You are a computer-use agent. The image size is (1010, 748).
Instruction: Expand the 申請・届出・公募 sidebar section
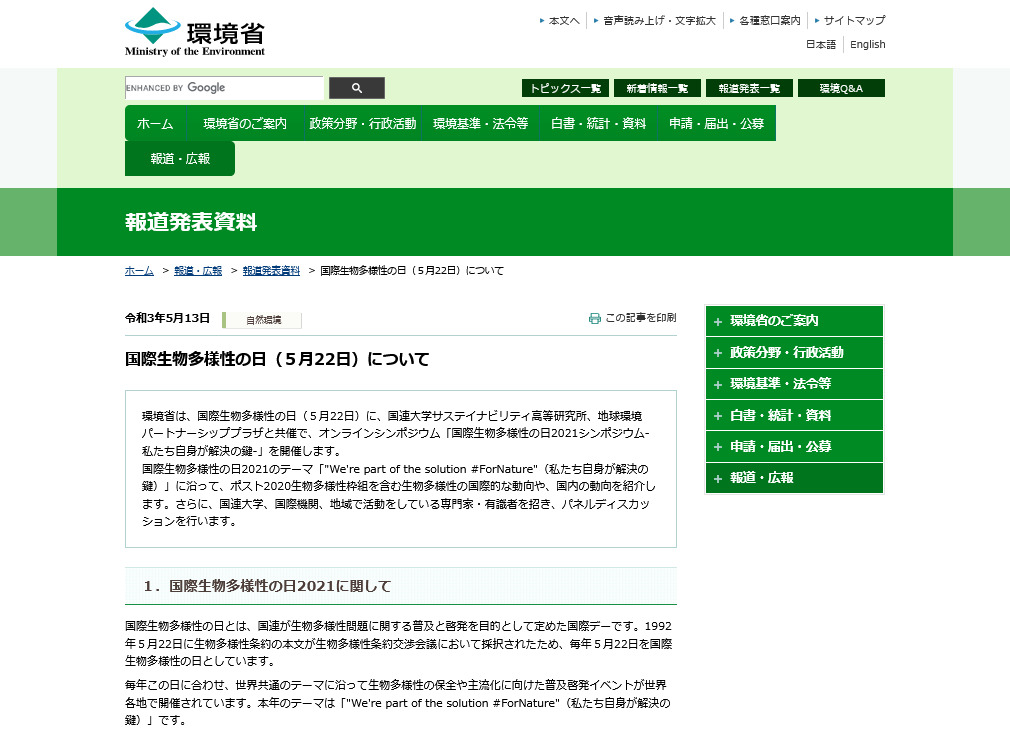tap(793, 446)
